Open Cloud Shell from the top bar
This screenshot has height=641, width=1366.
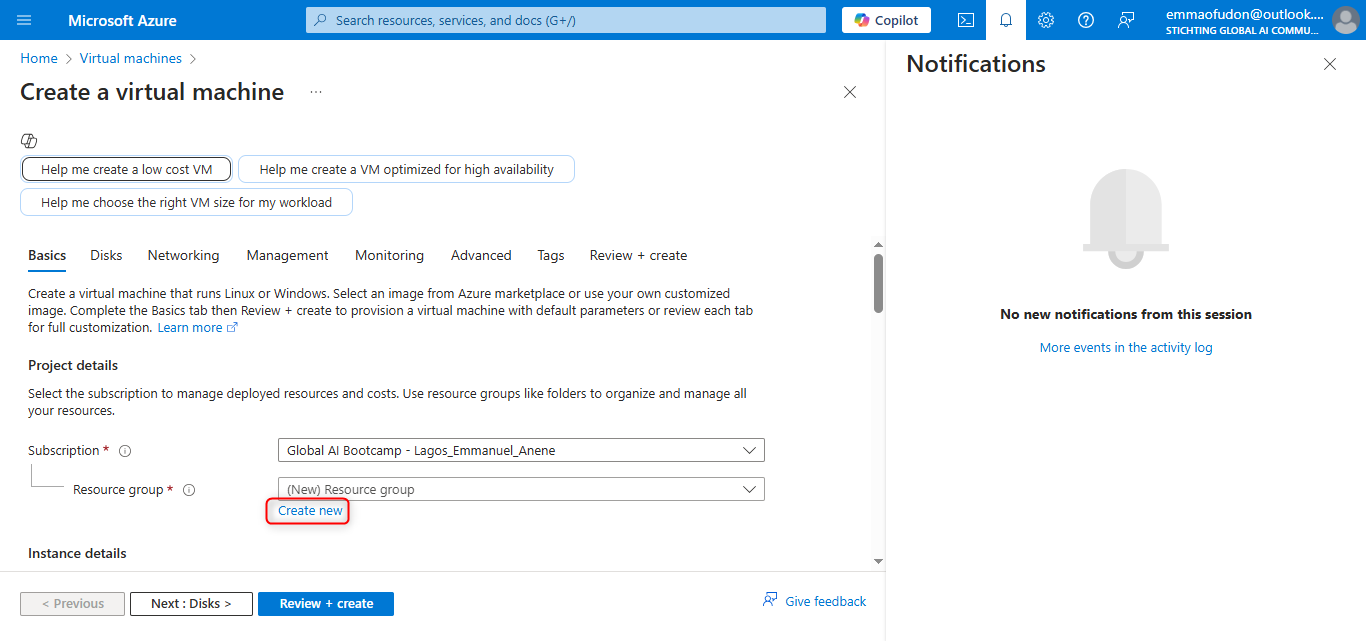[x=966, y=20]
